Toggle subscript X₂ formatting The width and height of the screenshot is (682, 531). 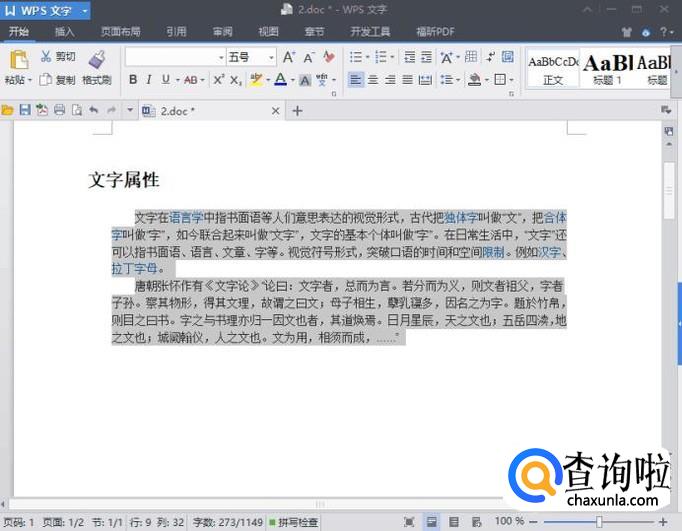click(236, 80)
